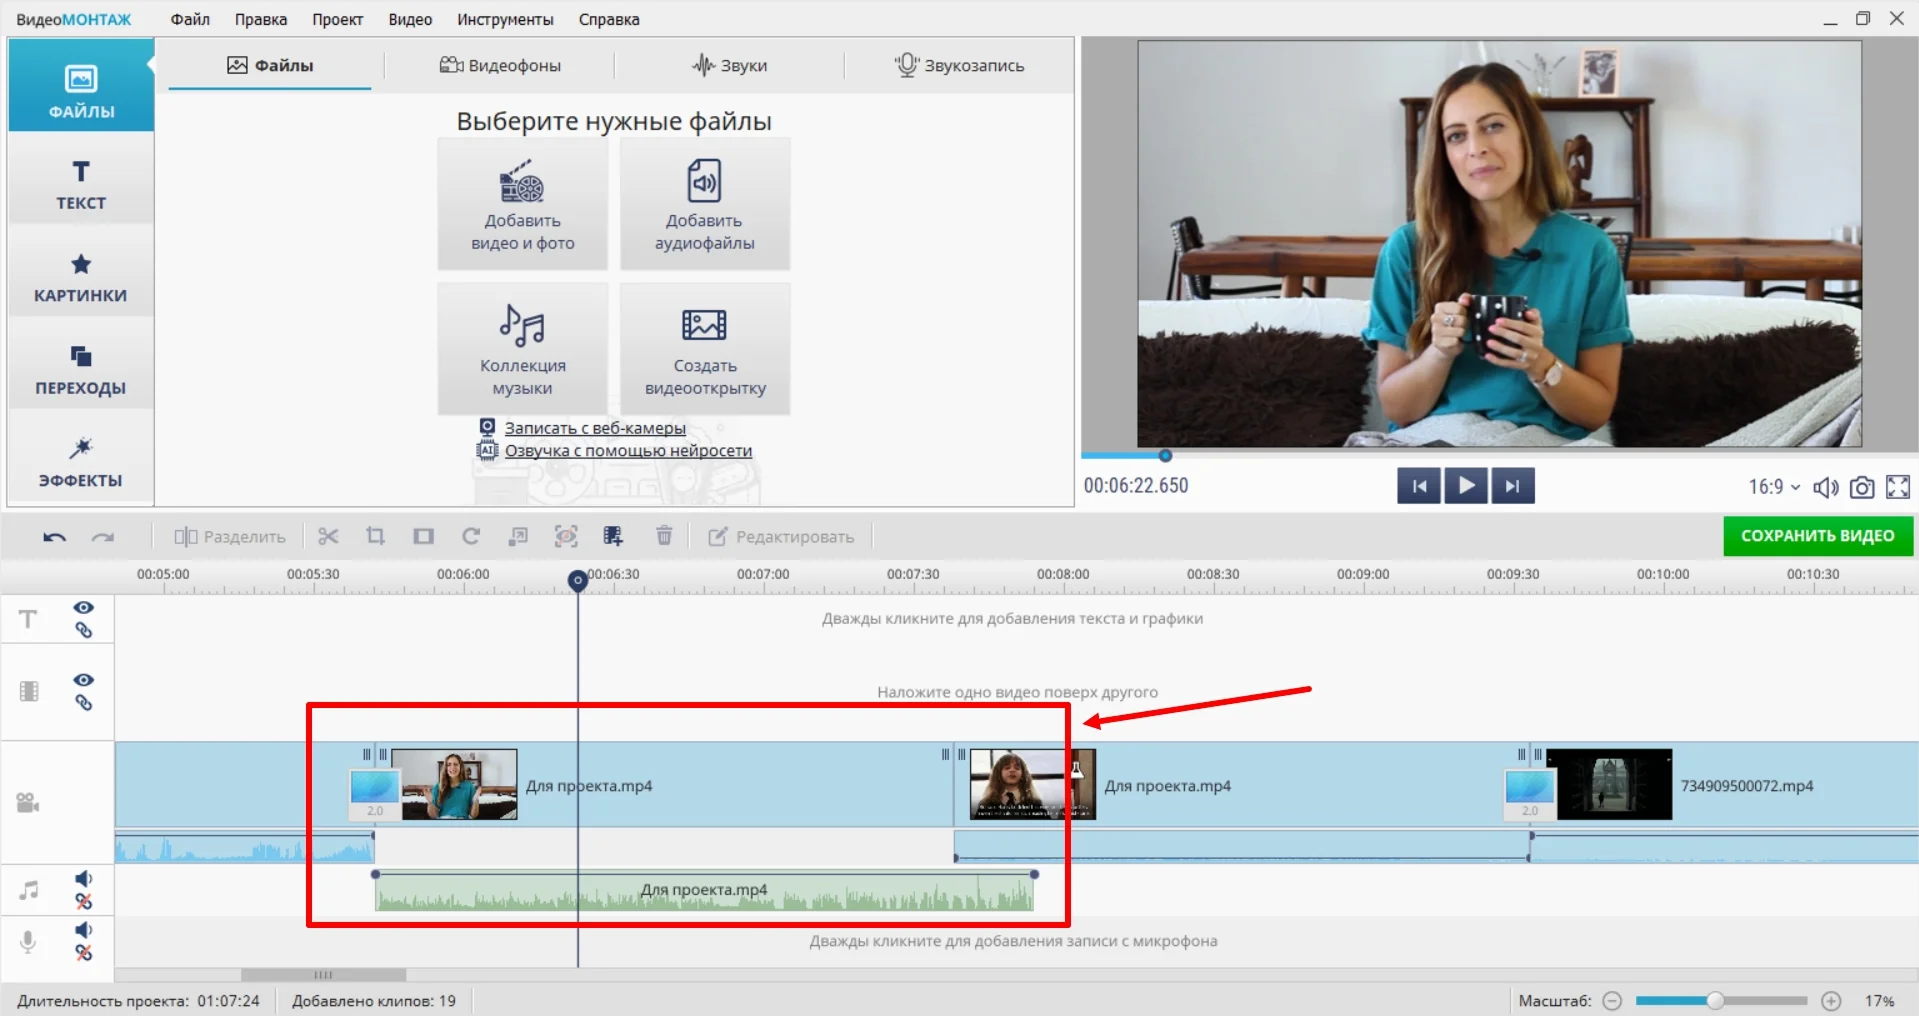
Task: Select the crop tool icon
Action: pyautogui.click(x=375, y=537)
